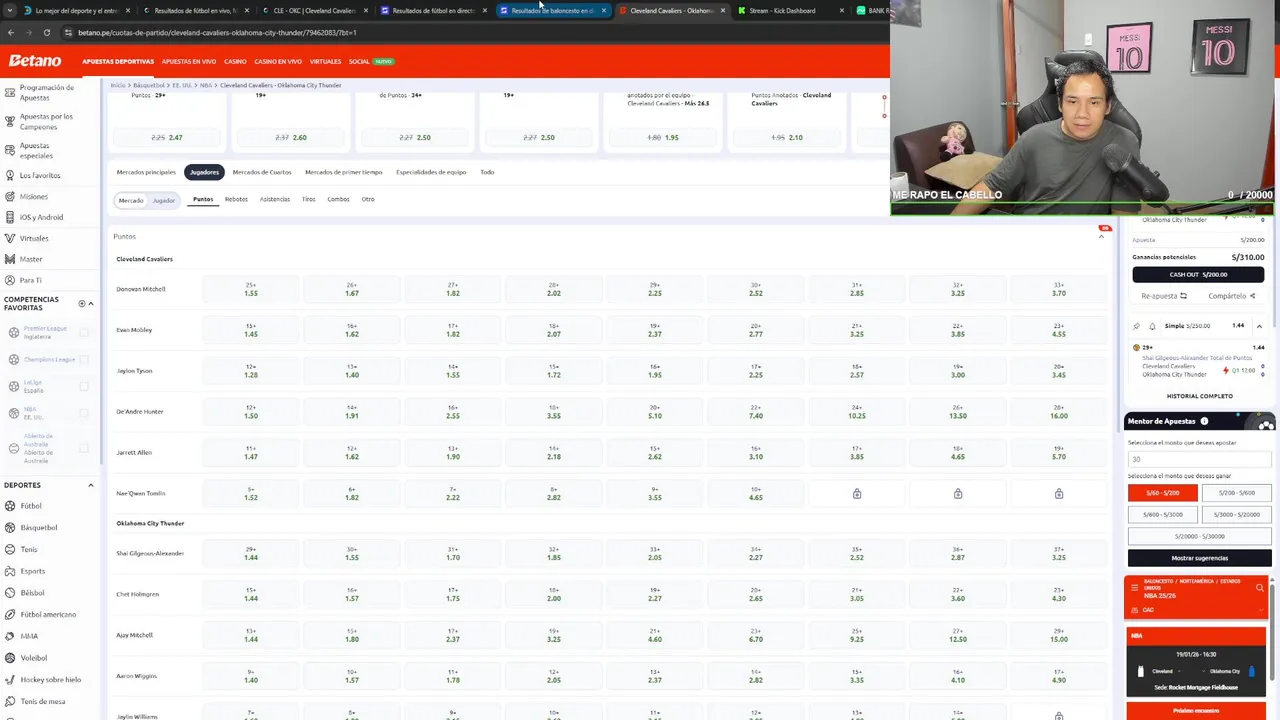Go back with the browser back arrow
This screenshot has width=1280, height=720.
(x=10, y=32)
